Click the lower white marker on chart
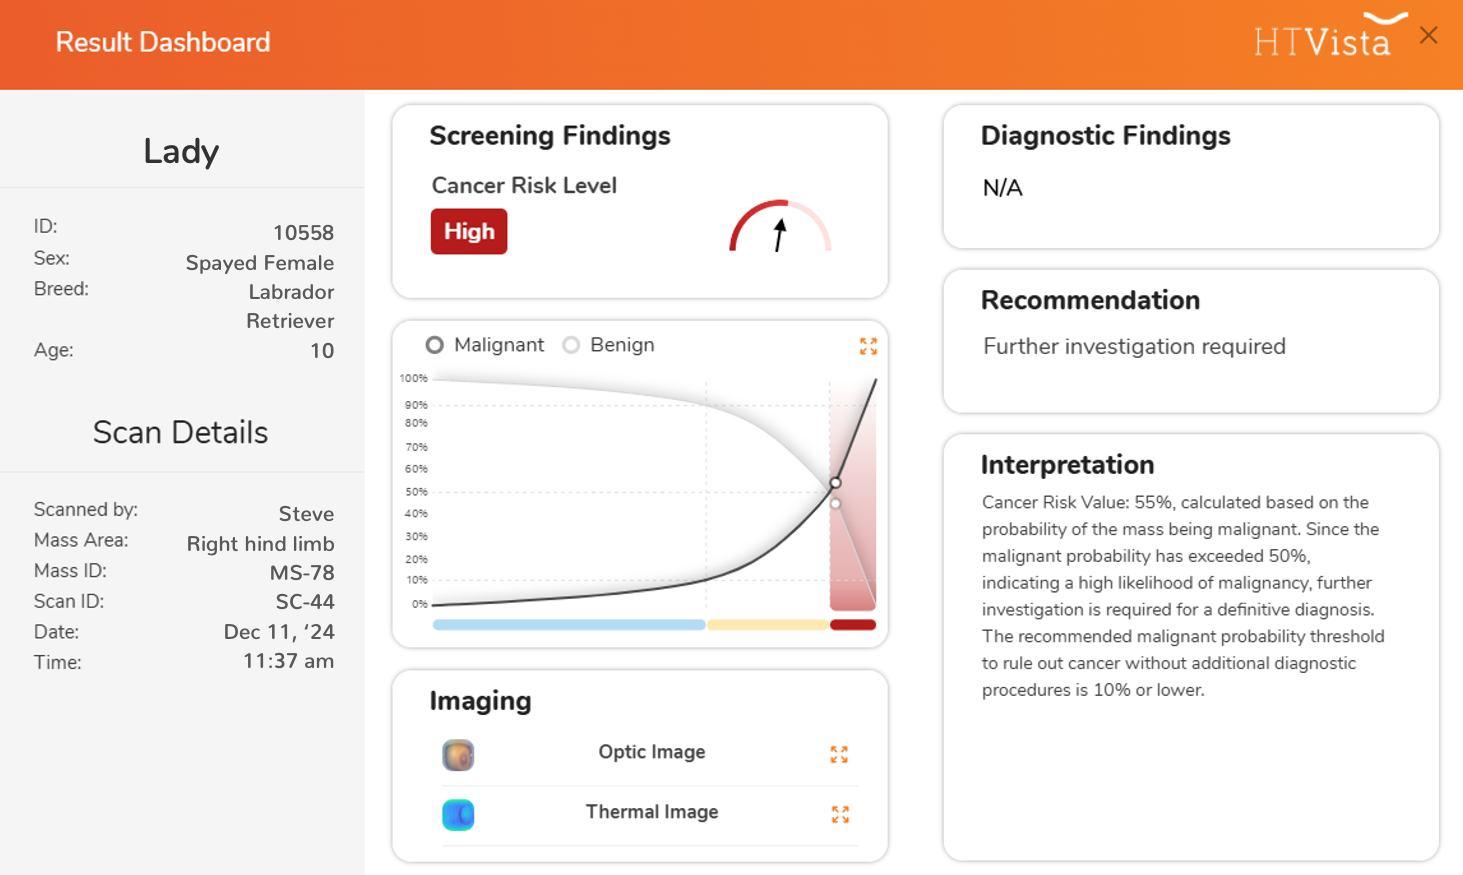The height and width of the screenshot is (875, 1463). (836, 503)
